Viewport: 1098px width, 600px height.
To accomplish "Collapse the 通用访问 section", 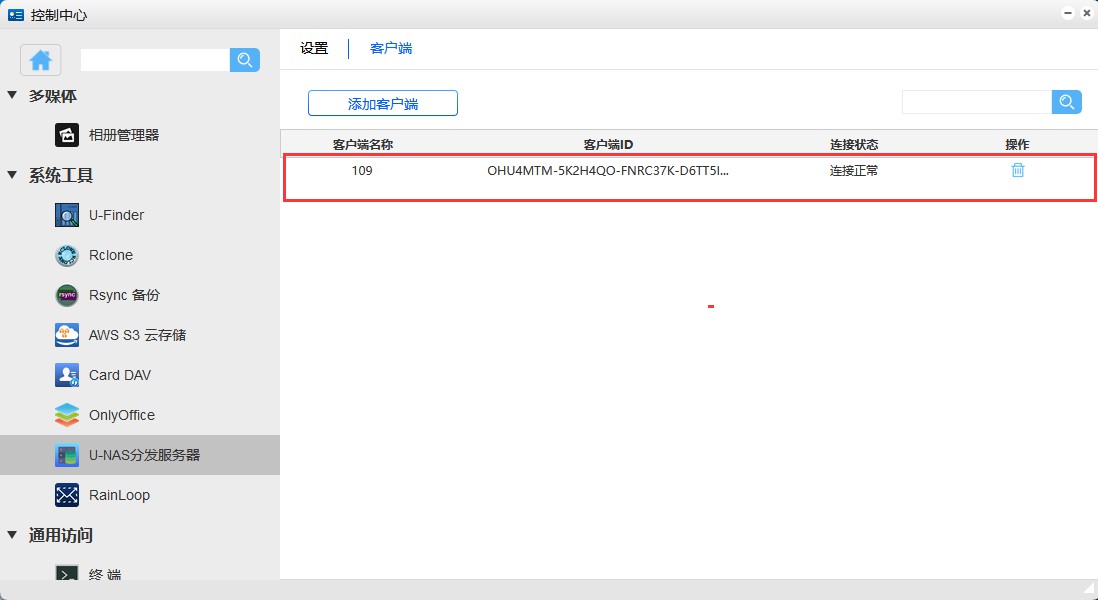I will coord(13,535).
